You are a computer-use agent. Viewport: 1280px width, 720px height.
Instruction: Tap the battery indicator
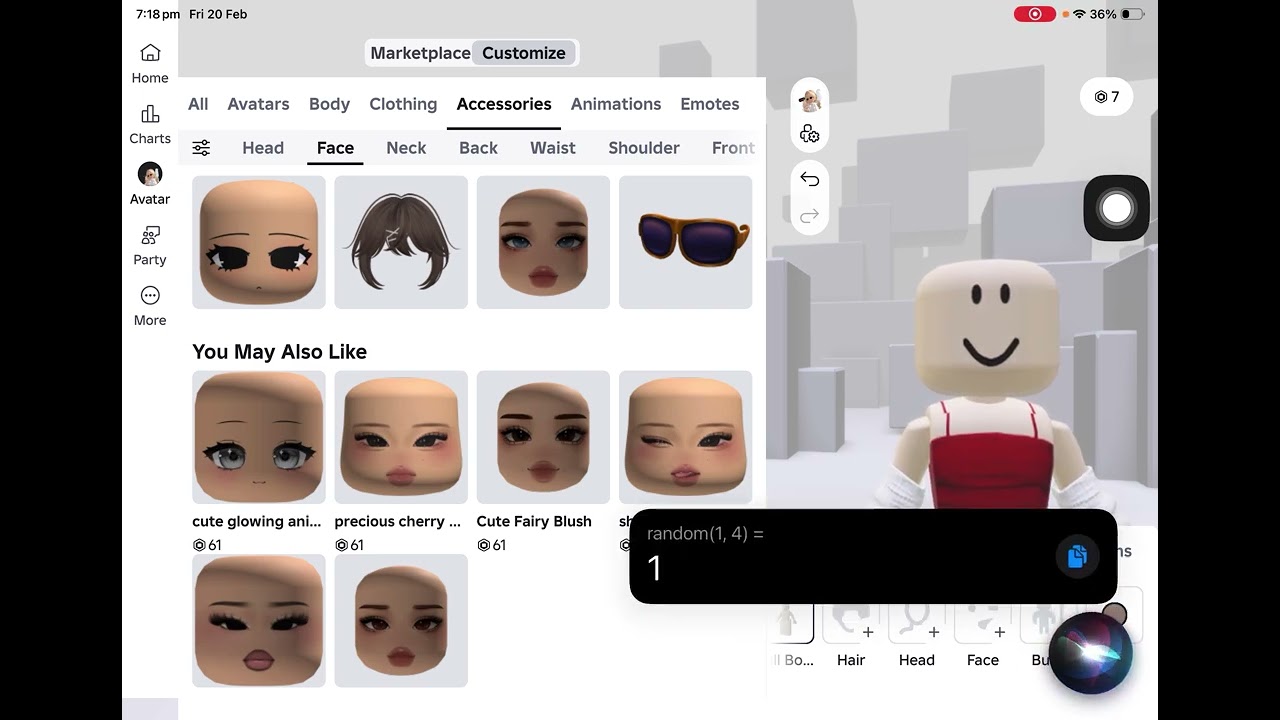[x=1132, y=14]
